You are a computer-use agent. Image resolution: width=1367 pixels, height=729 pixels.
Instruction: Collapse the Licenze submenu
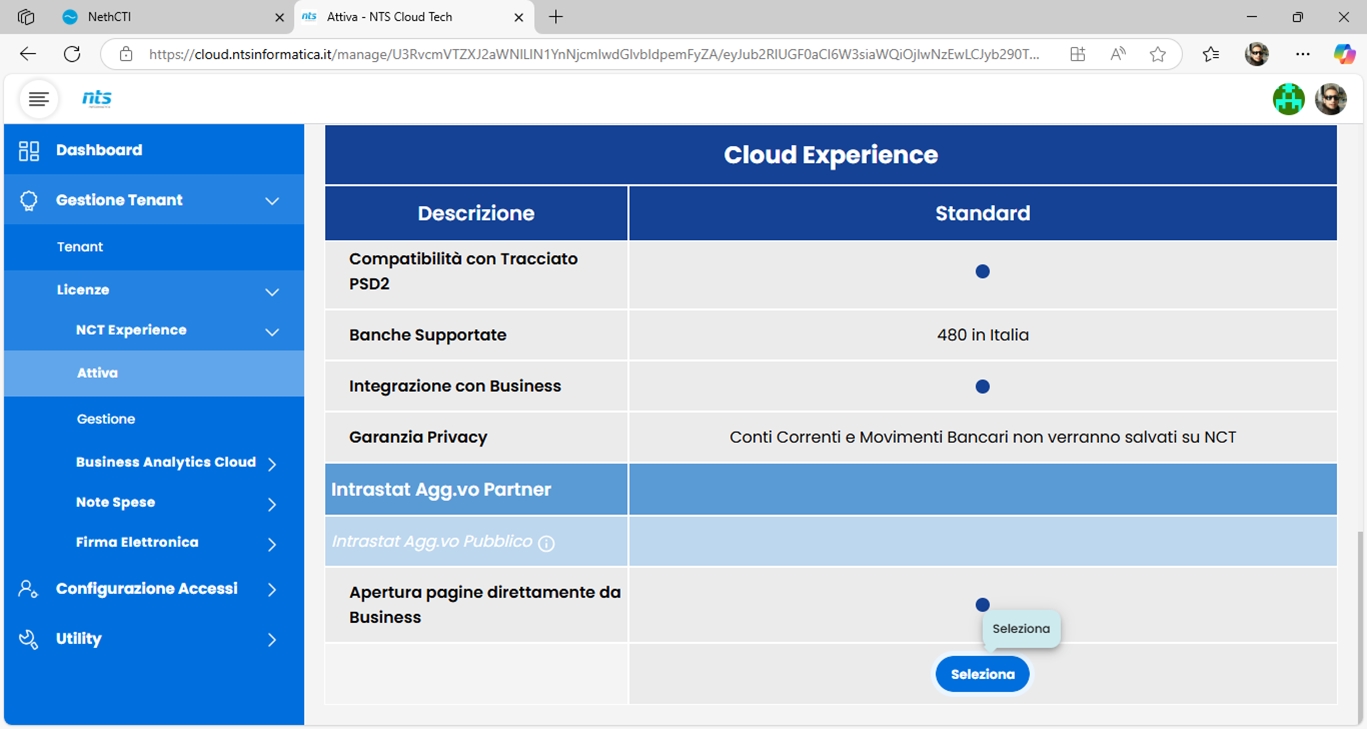click(x=271, y=291)
